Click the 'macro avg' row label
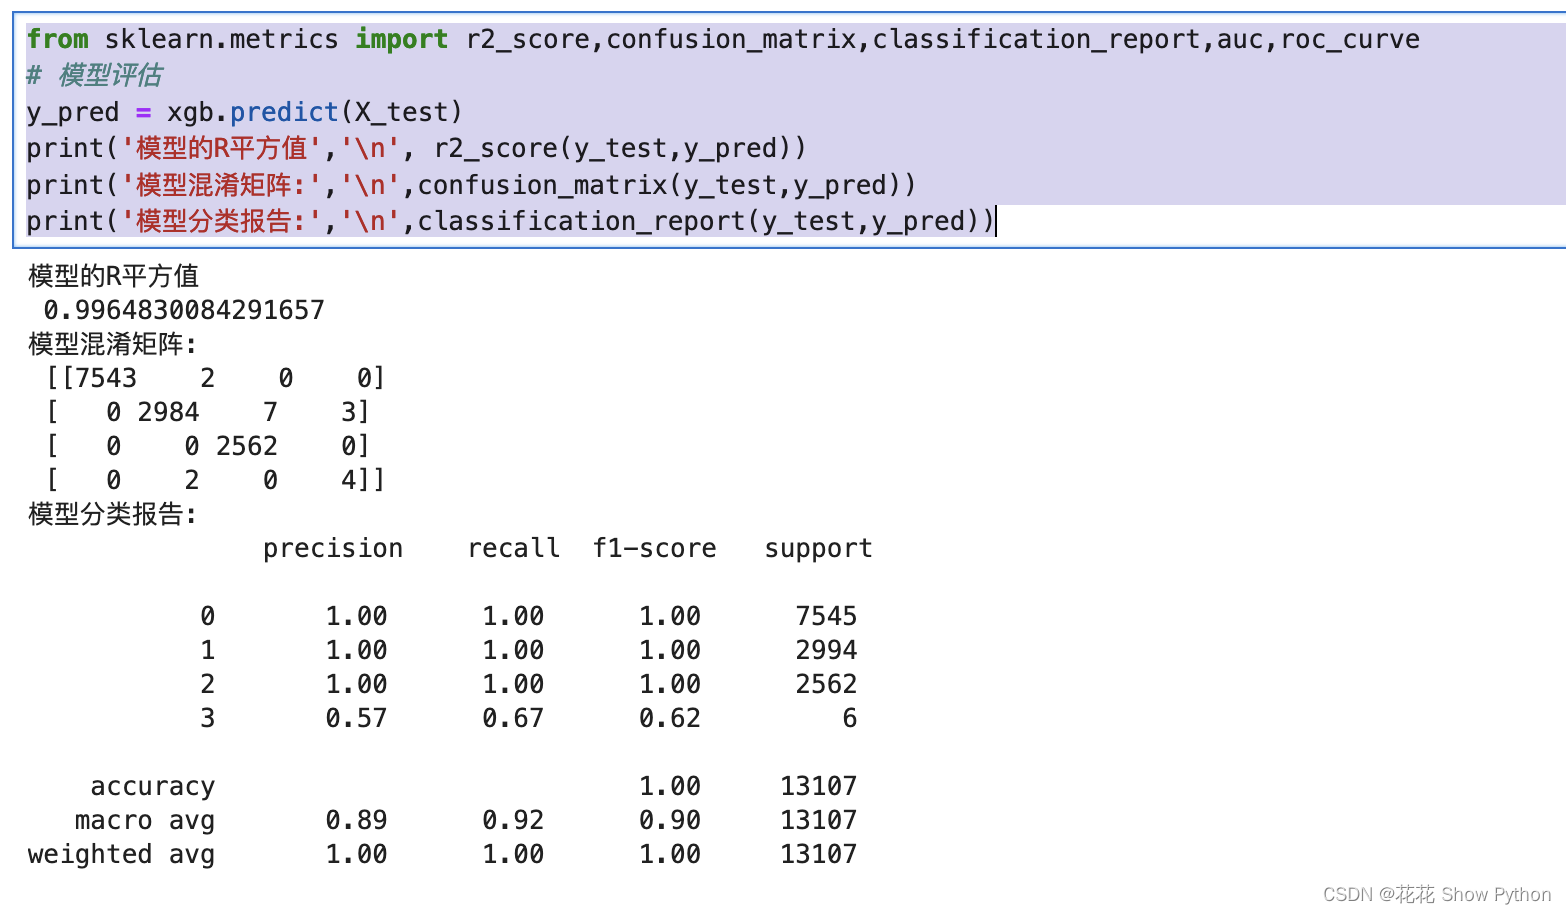Viewport: 1566px width, 914px height. click(x=145, y=820)
